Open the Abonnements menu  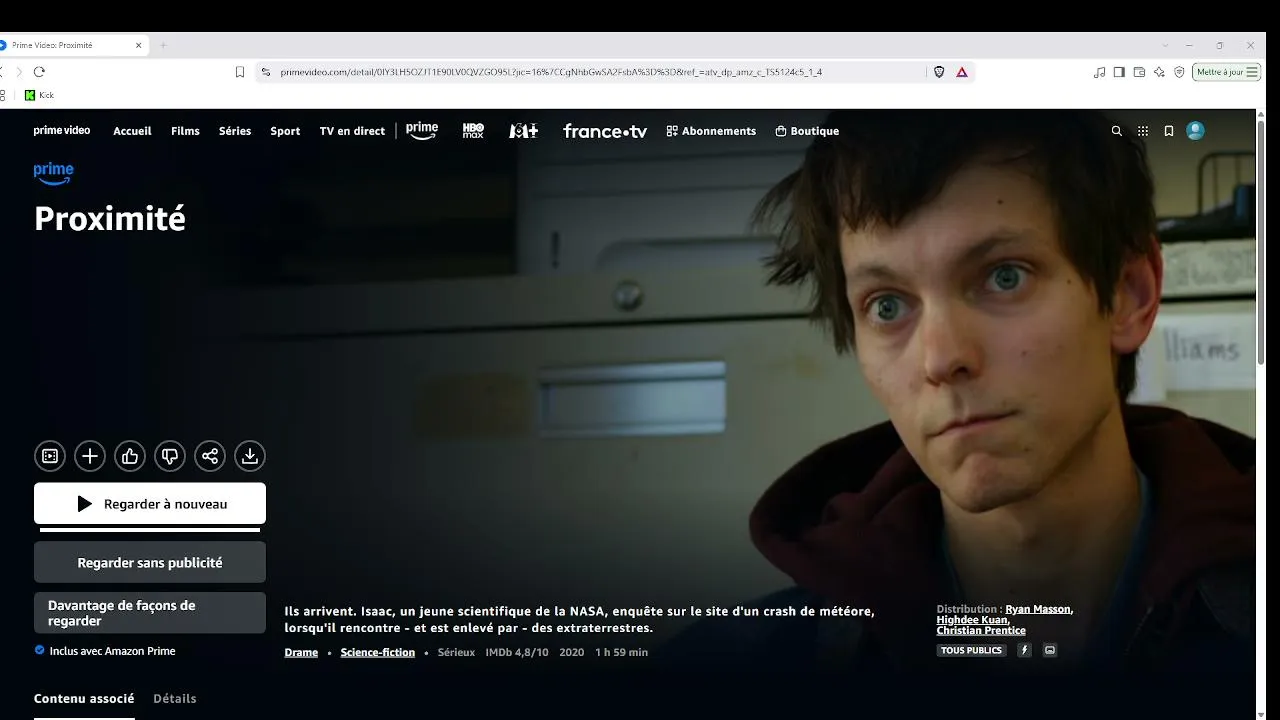pyautogui.click(x=711, y=131)
